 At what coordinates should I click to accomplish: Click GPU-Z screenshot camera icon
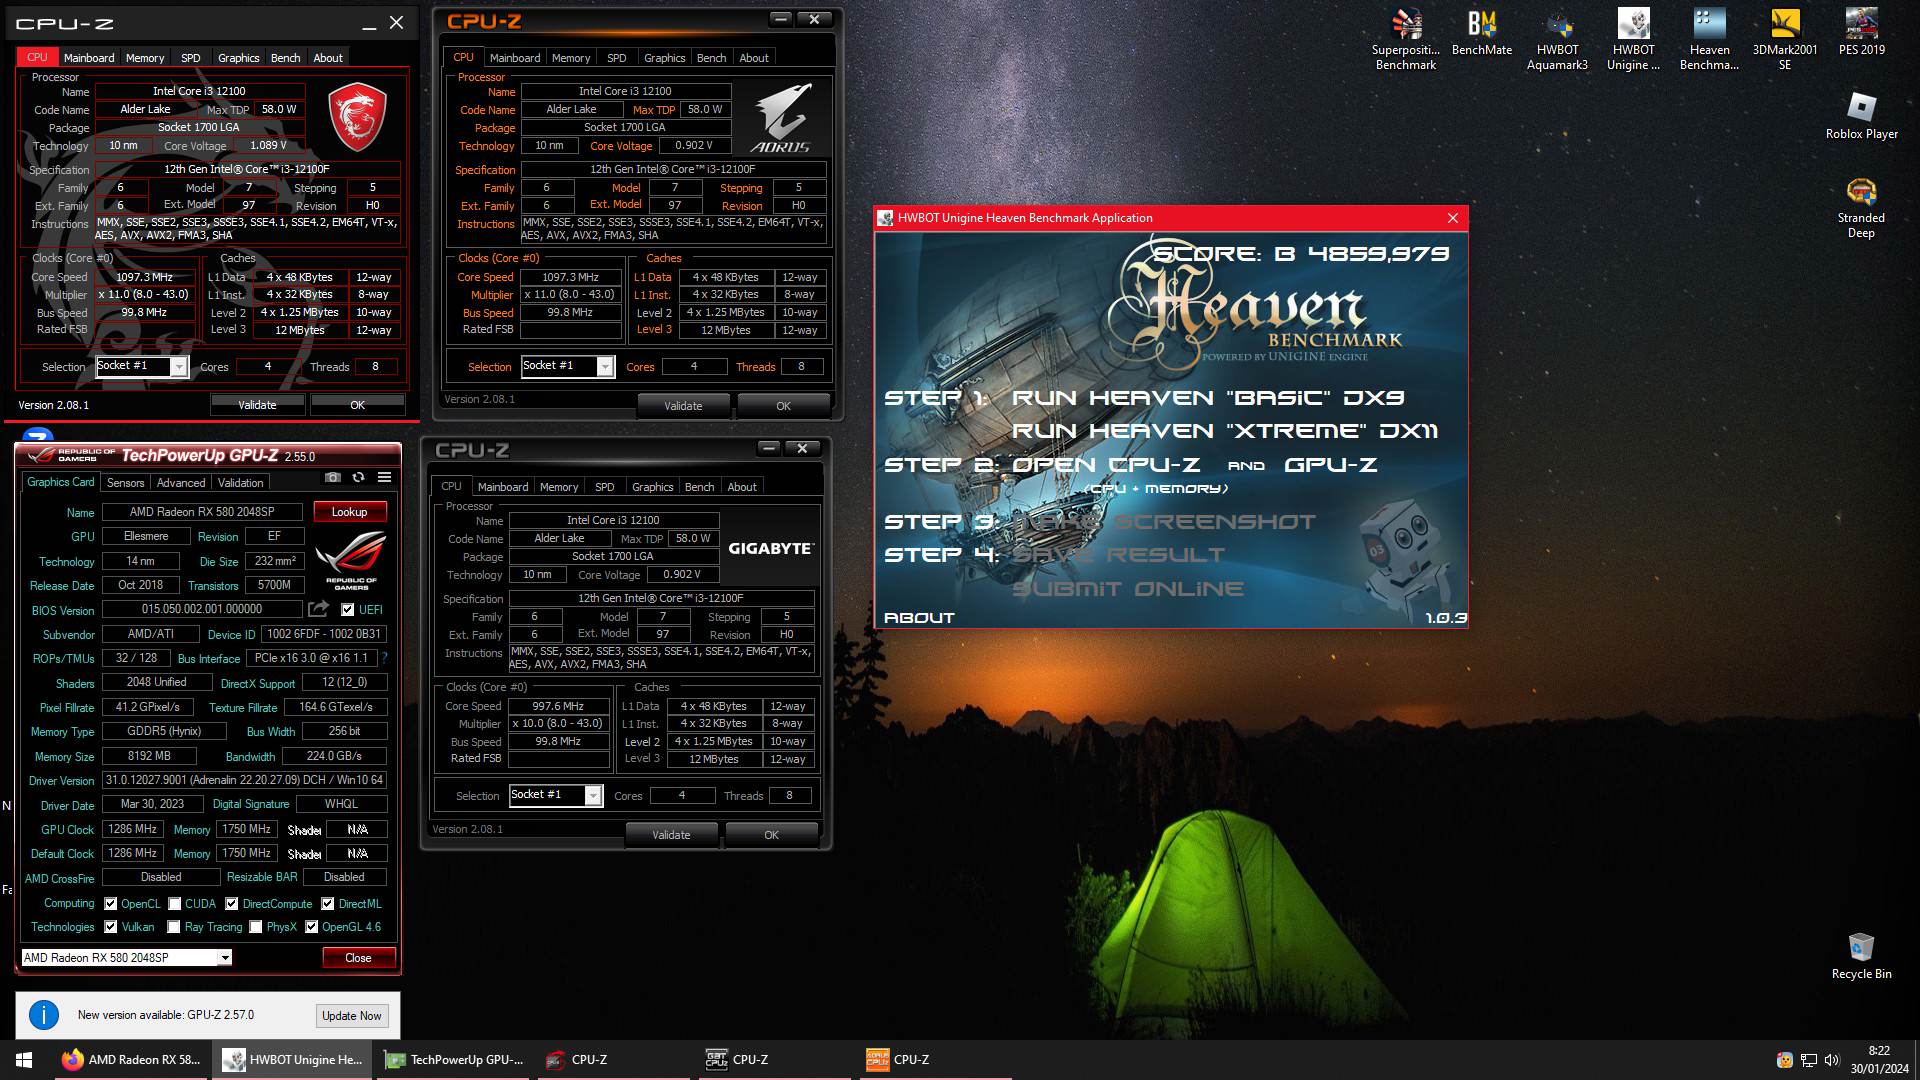[x=333, y=478]
